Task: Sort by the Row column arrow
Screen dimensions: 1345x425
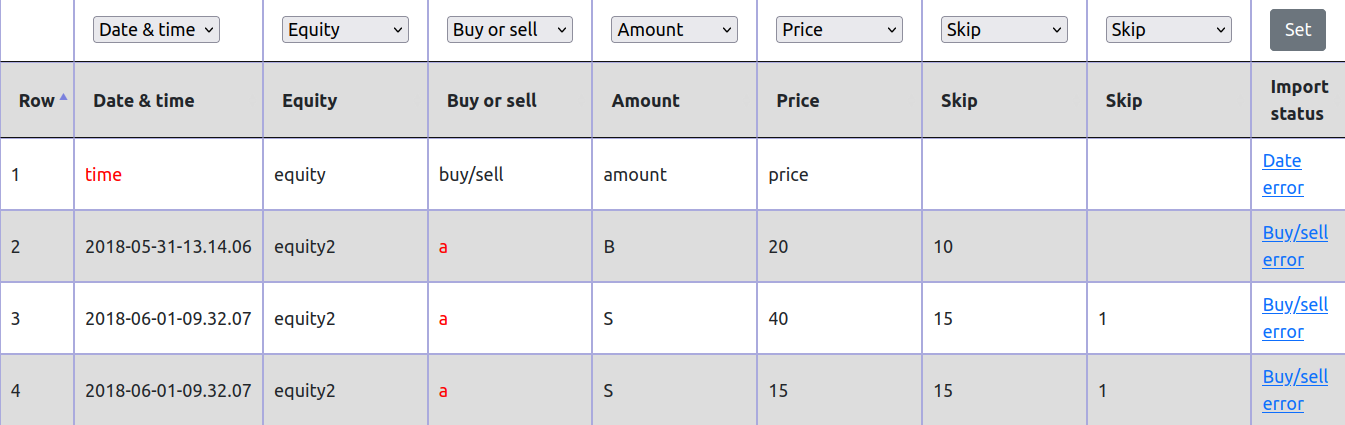Action: (x=64, y=97)
